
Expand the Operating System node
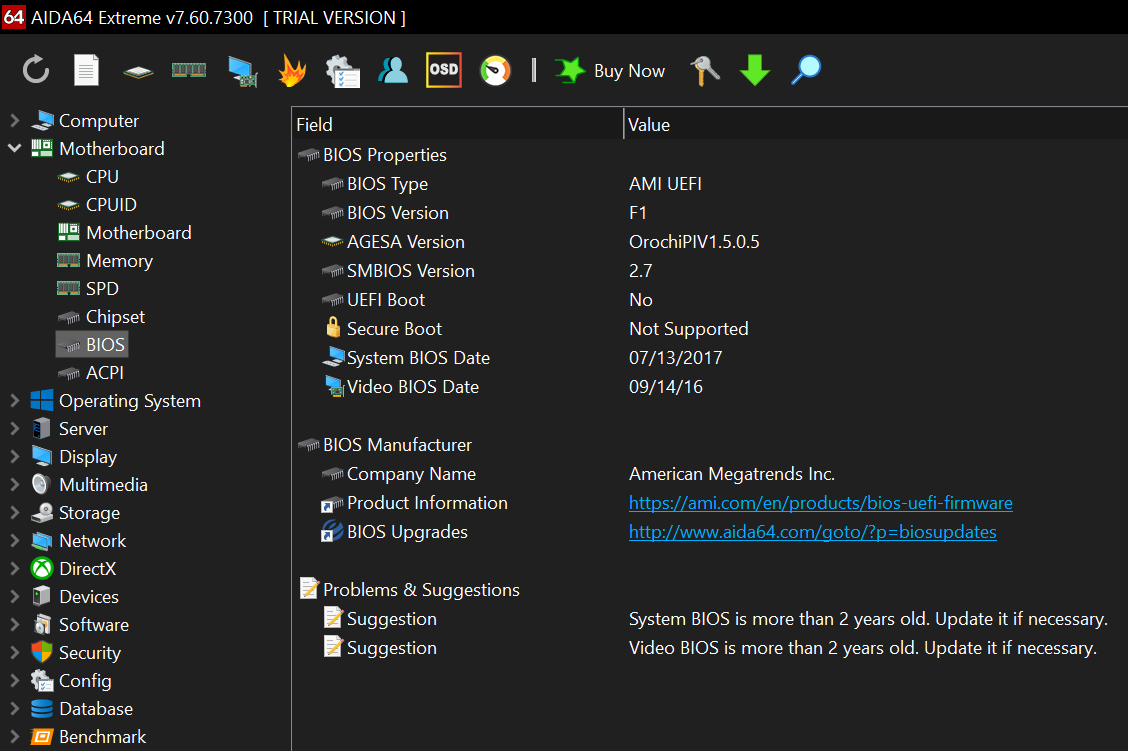14,401
